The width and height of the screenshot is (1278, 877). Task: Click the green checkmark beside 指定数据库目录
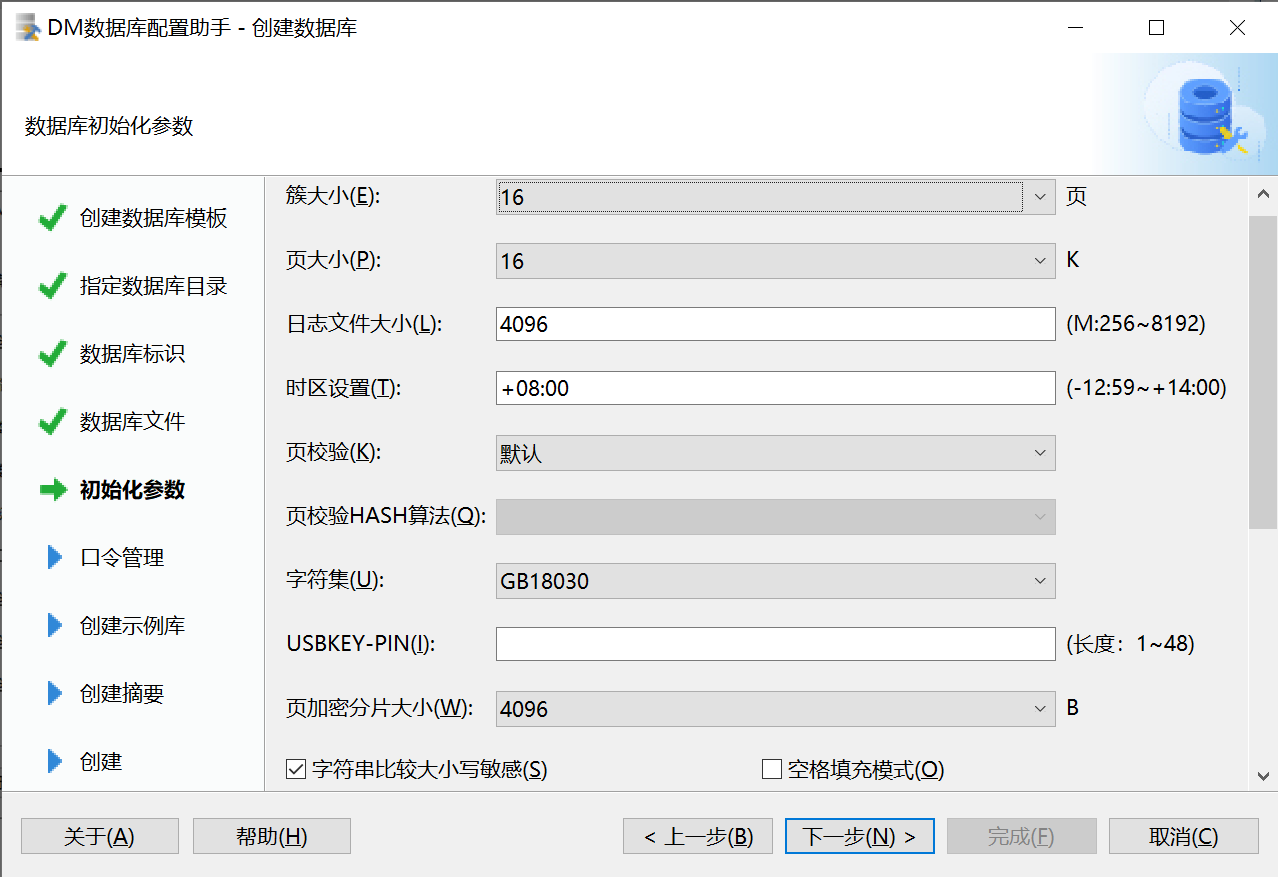tap(53, 286)
